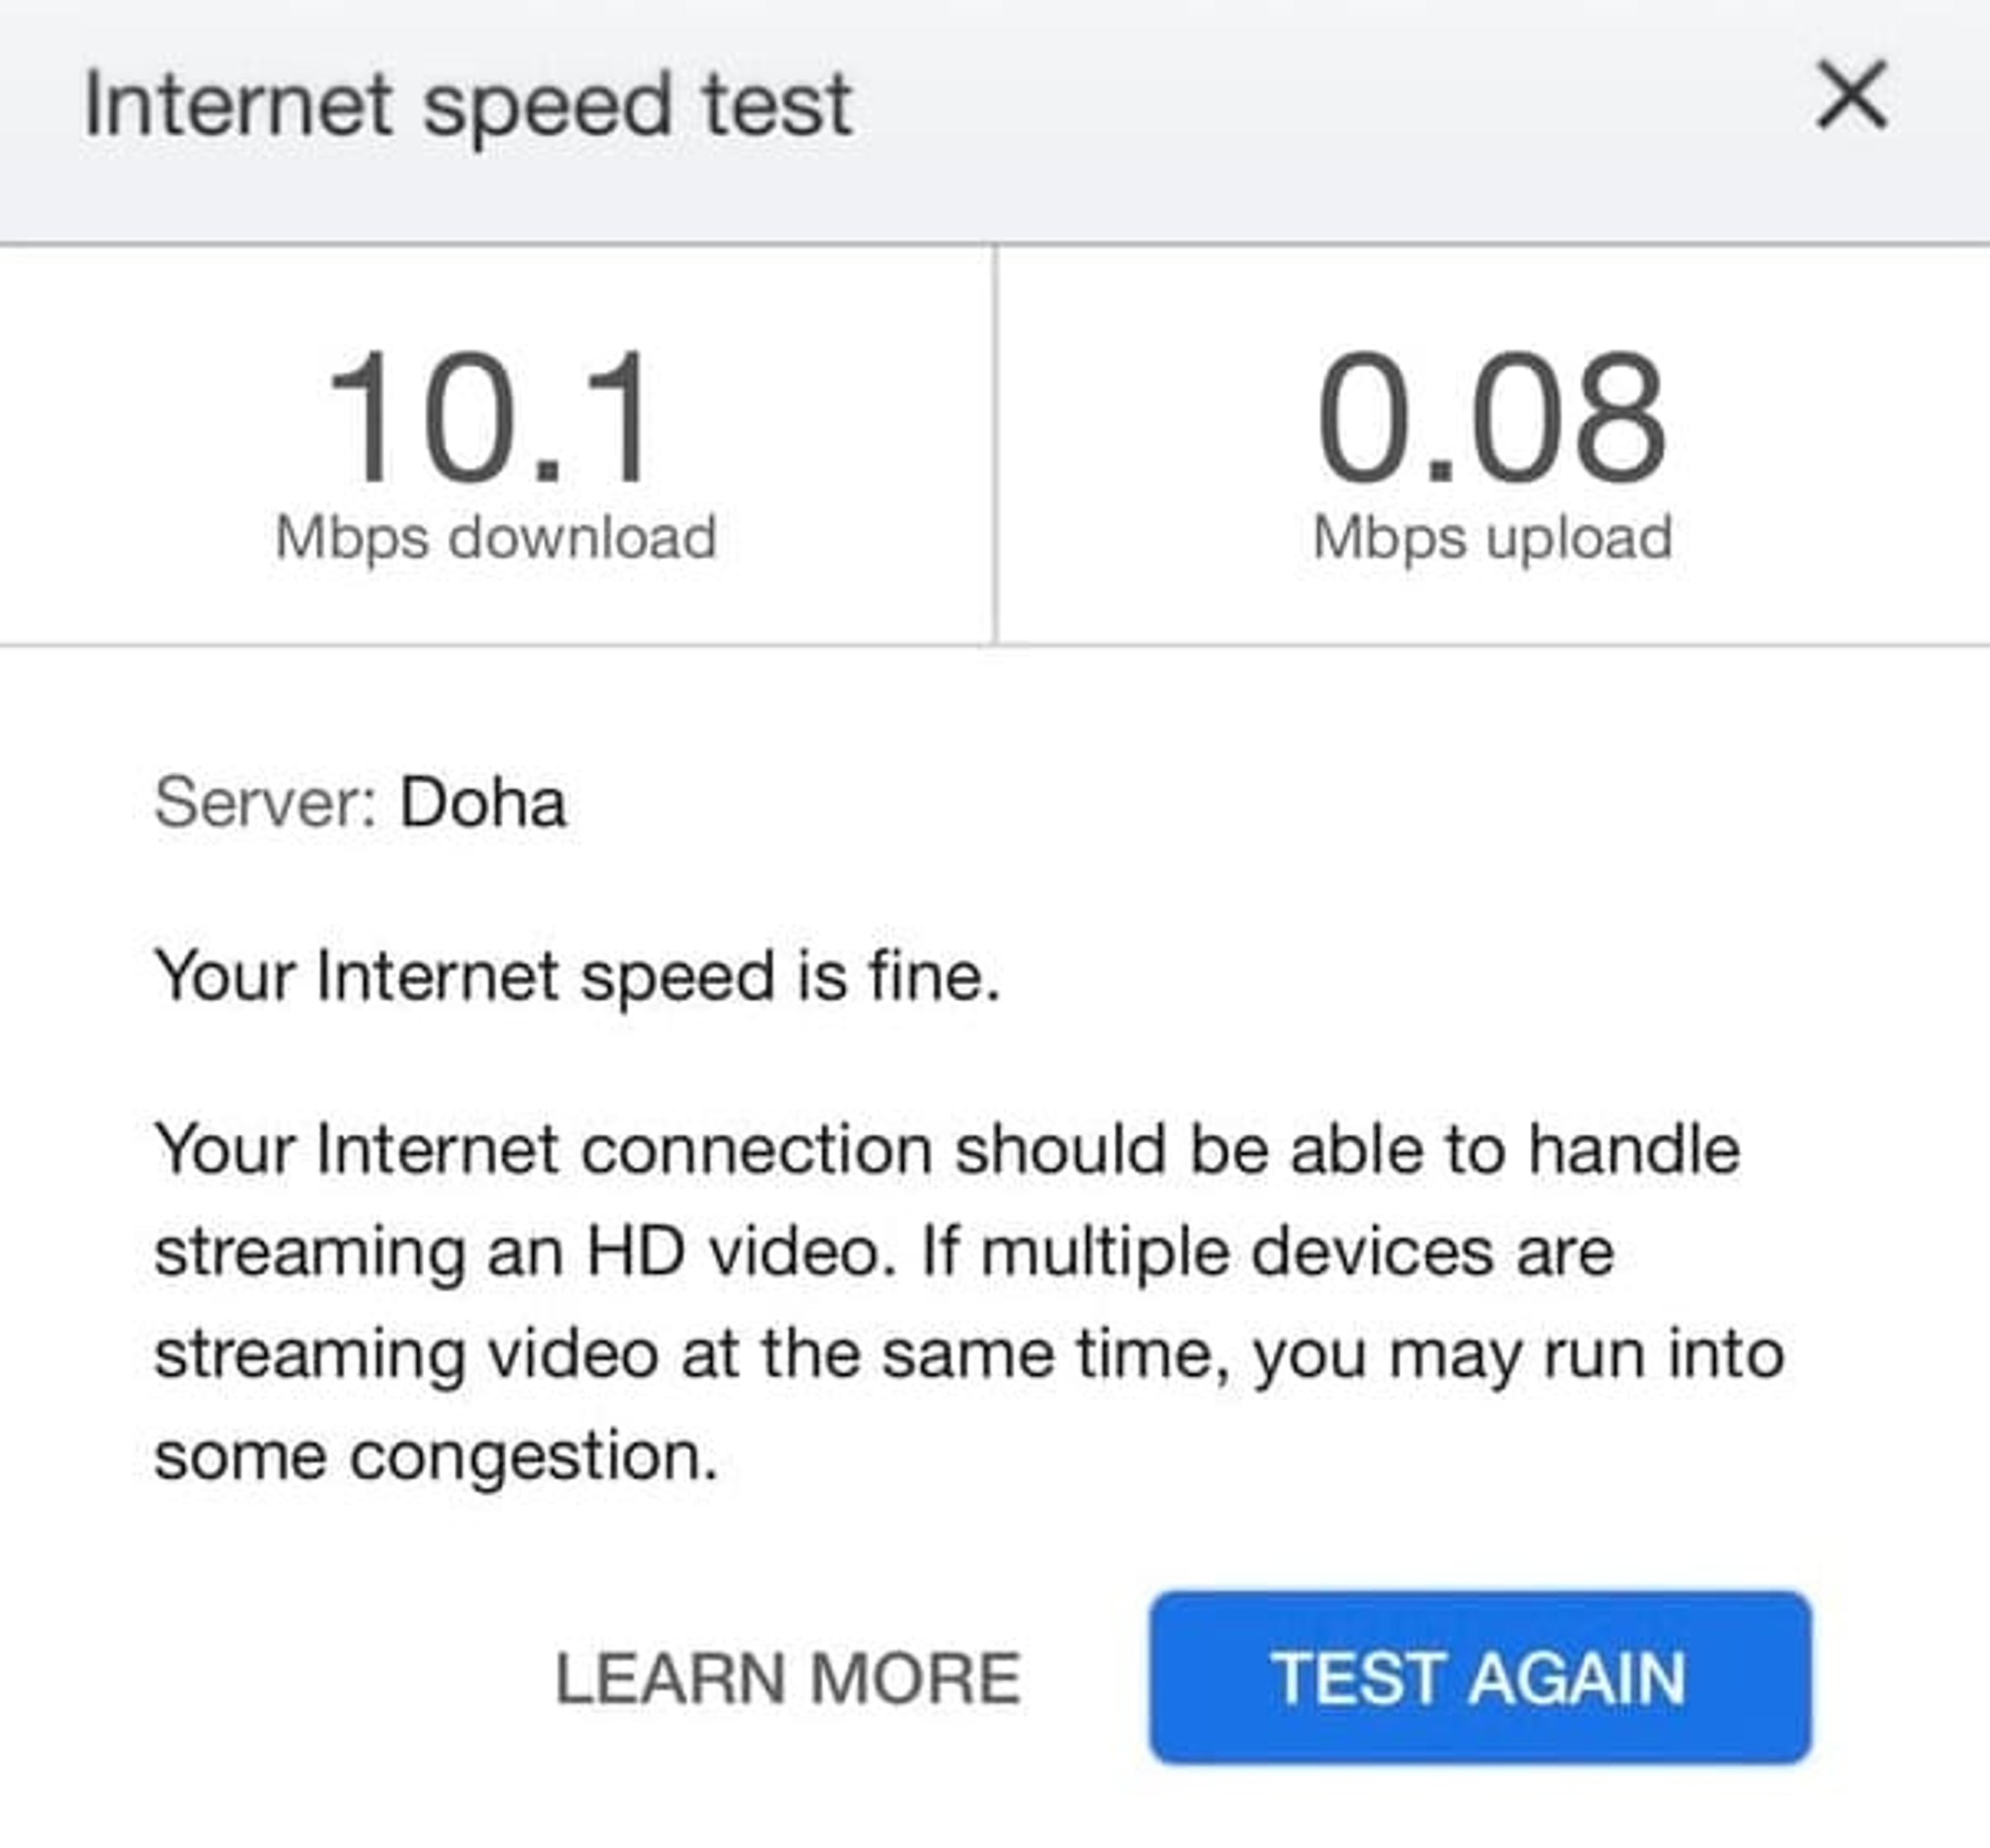Select the Doha server name
Image resolution: width=1990 pixels, height=1848 pixels.
coord(484,803)
